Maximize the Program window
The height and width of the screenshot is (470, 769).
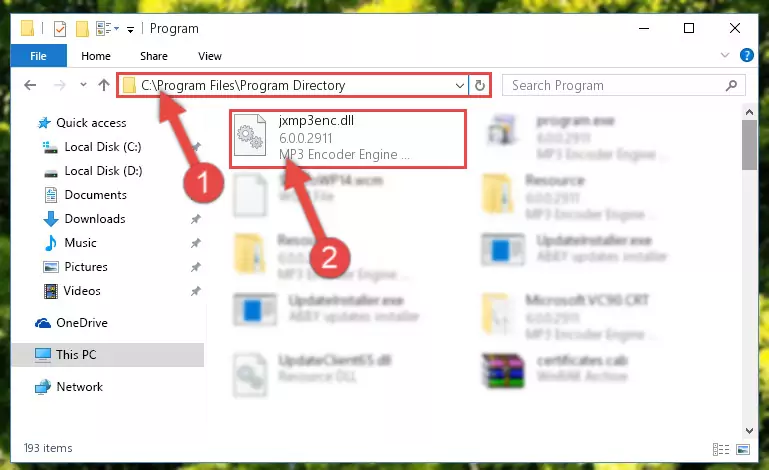(689, 28)
